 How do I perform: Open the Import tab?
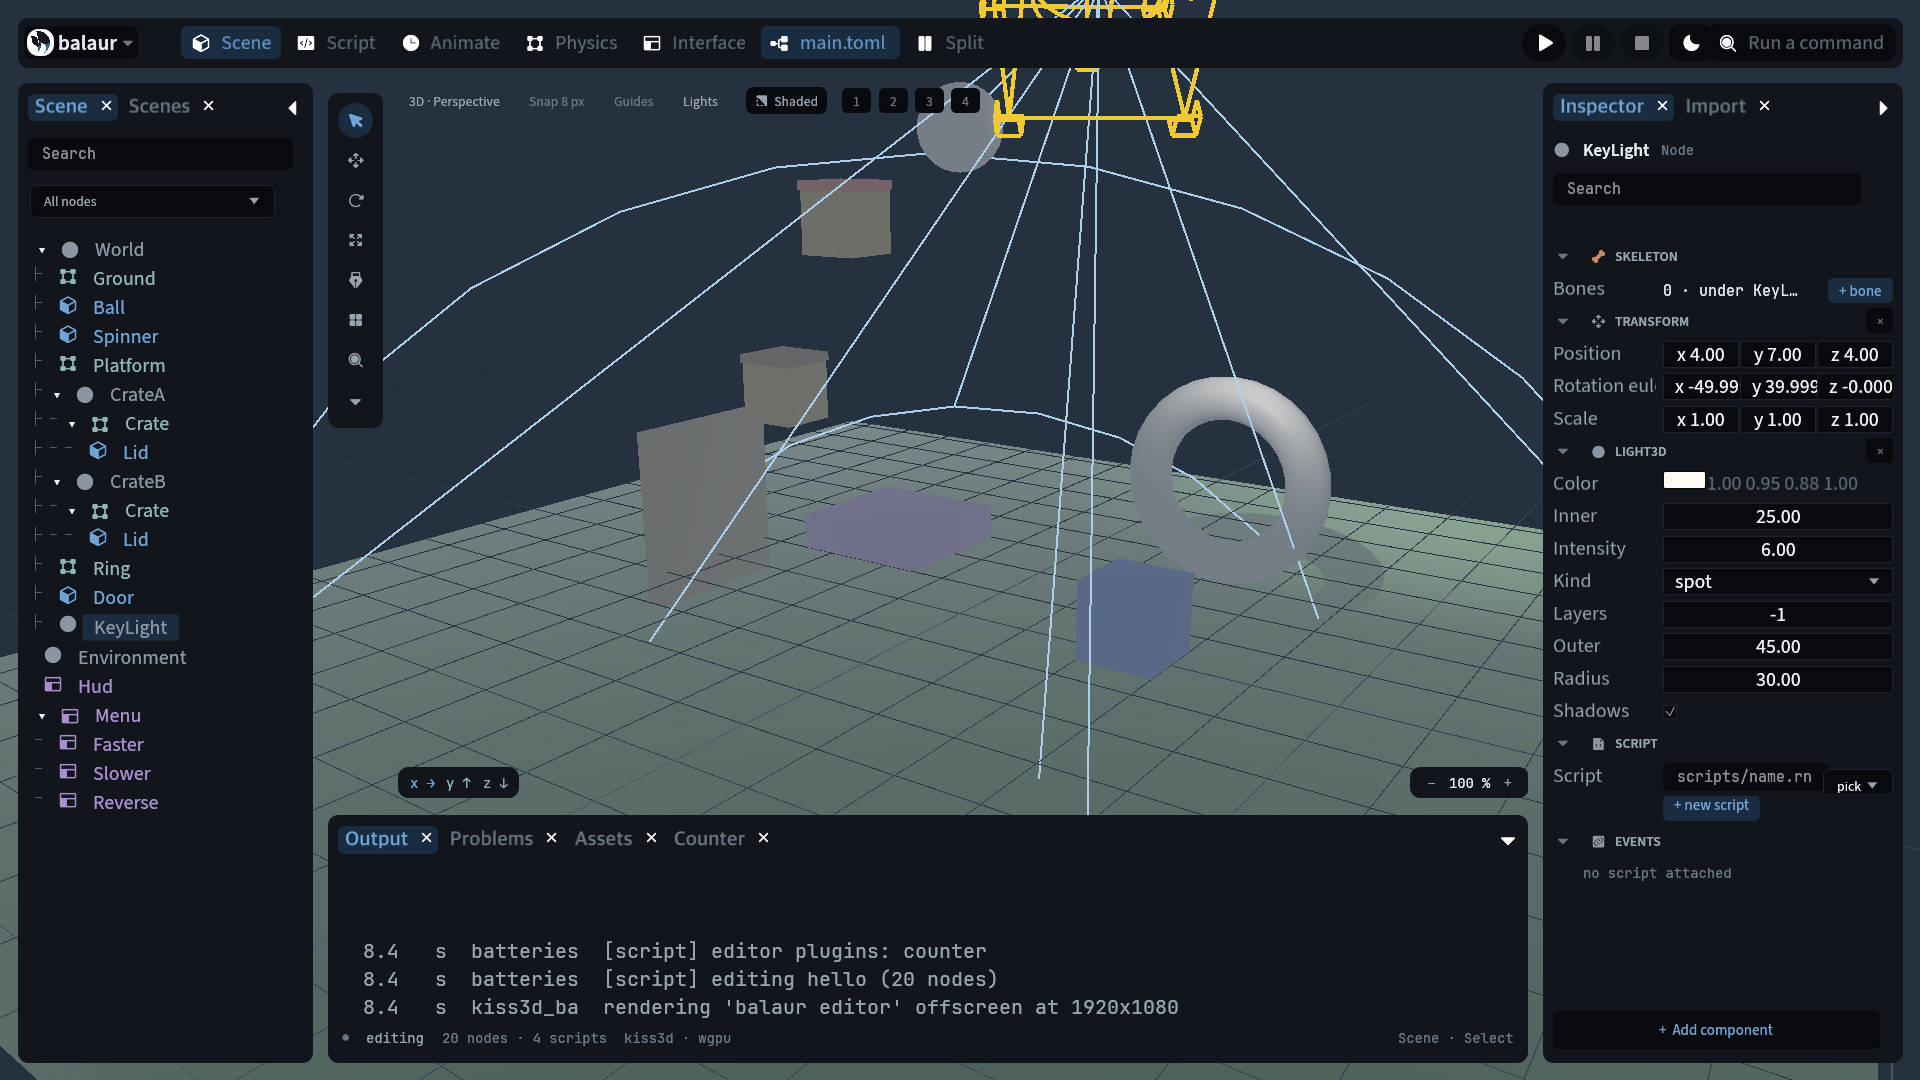pyautogui.click(x=1715, y=106)
